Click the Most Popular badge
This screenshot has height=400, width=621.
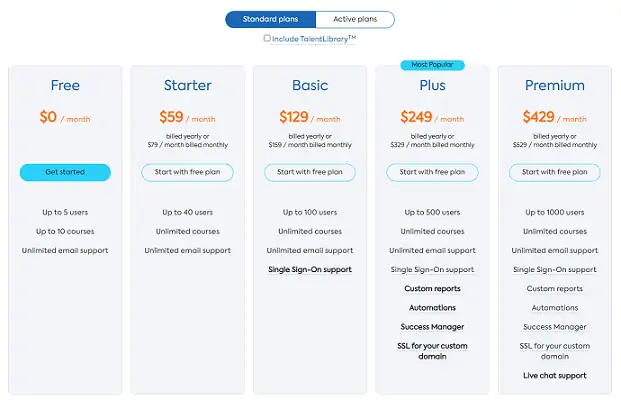coord(432,65)
